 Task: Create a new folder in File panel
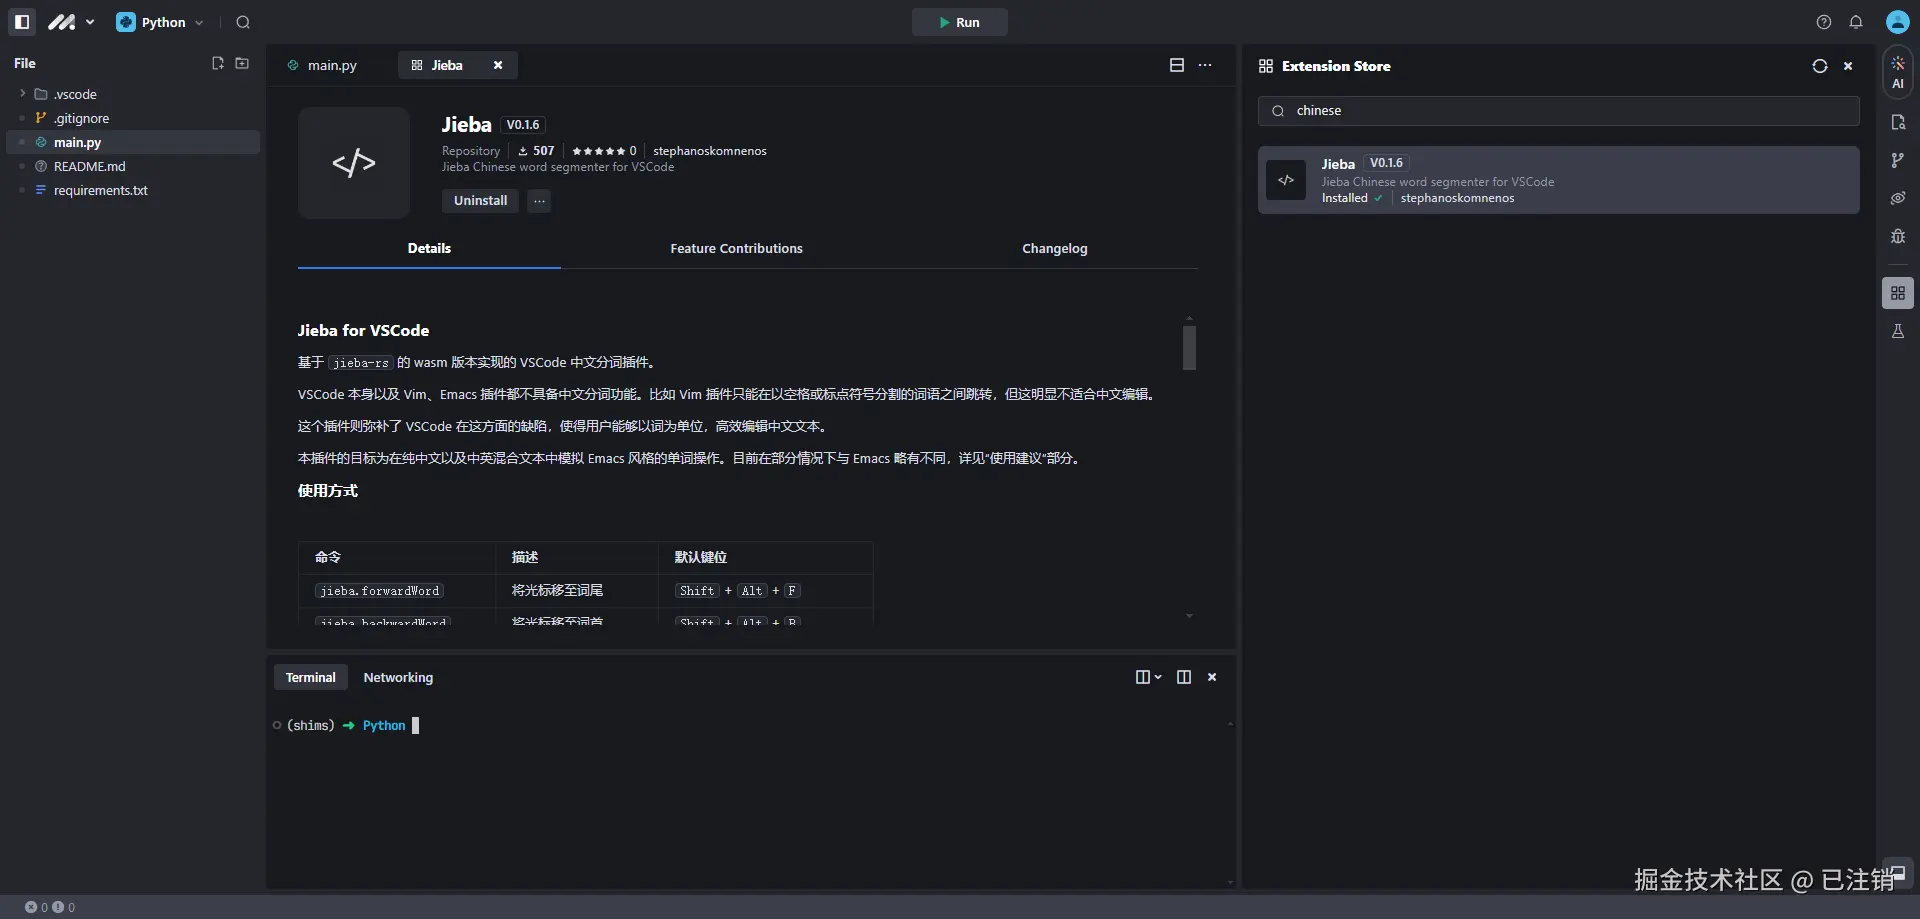tap(242, 63)
